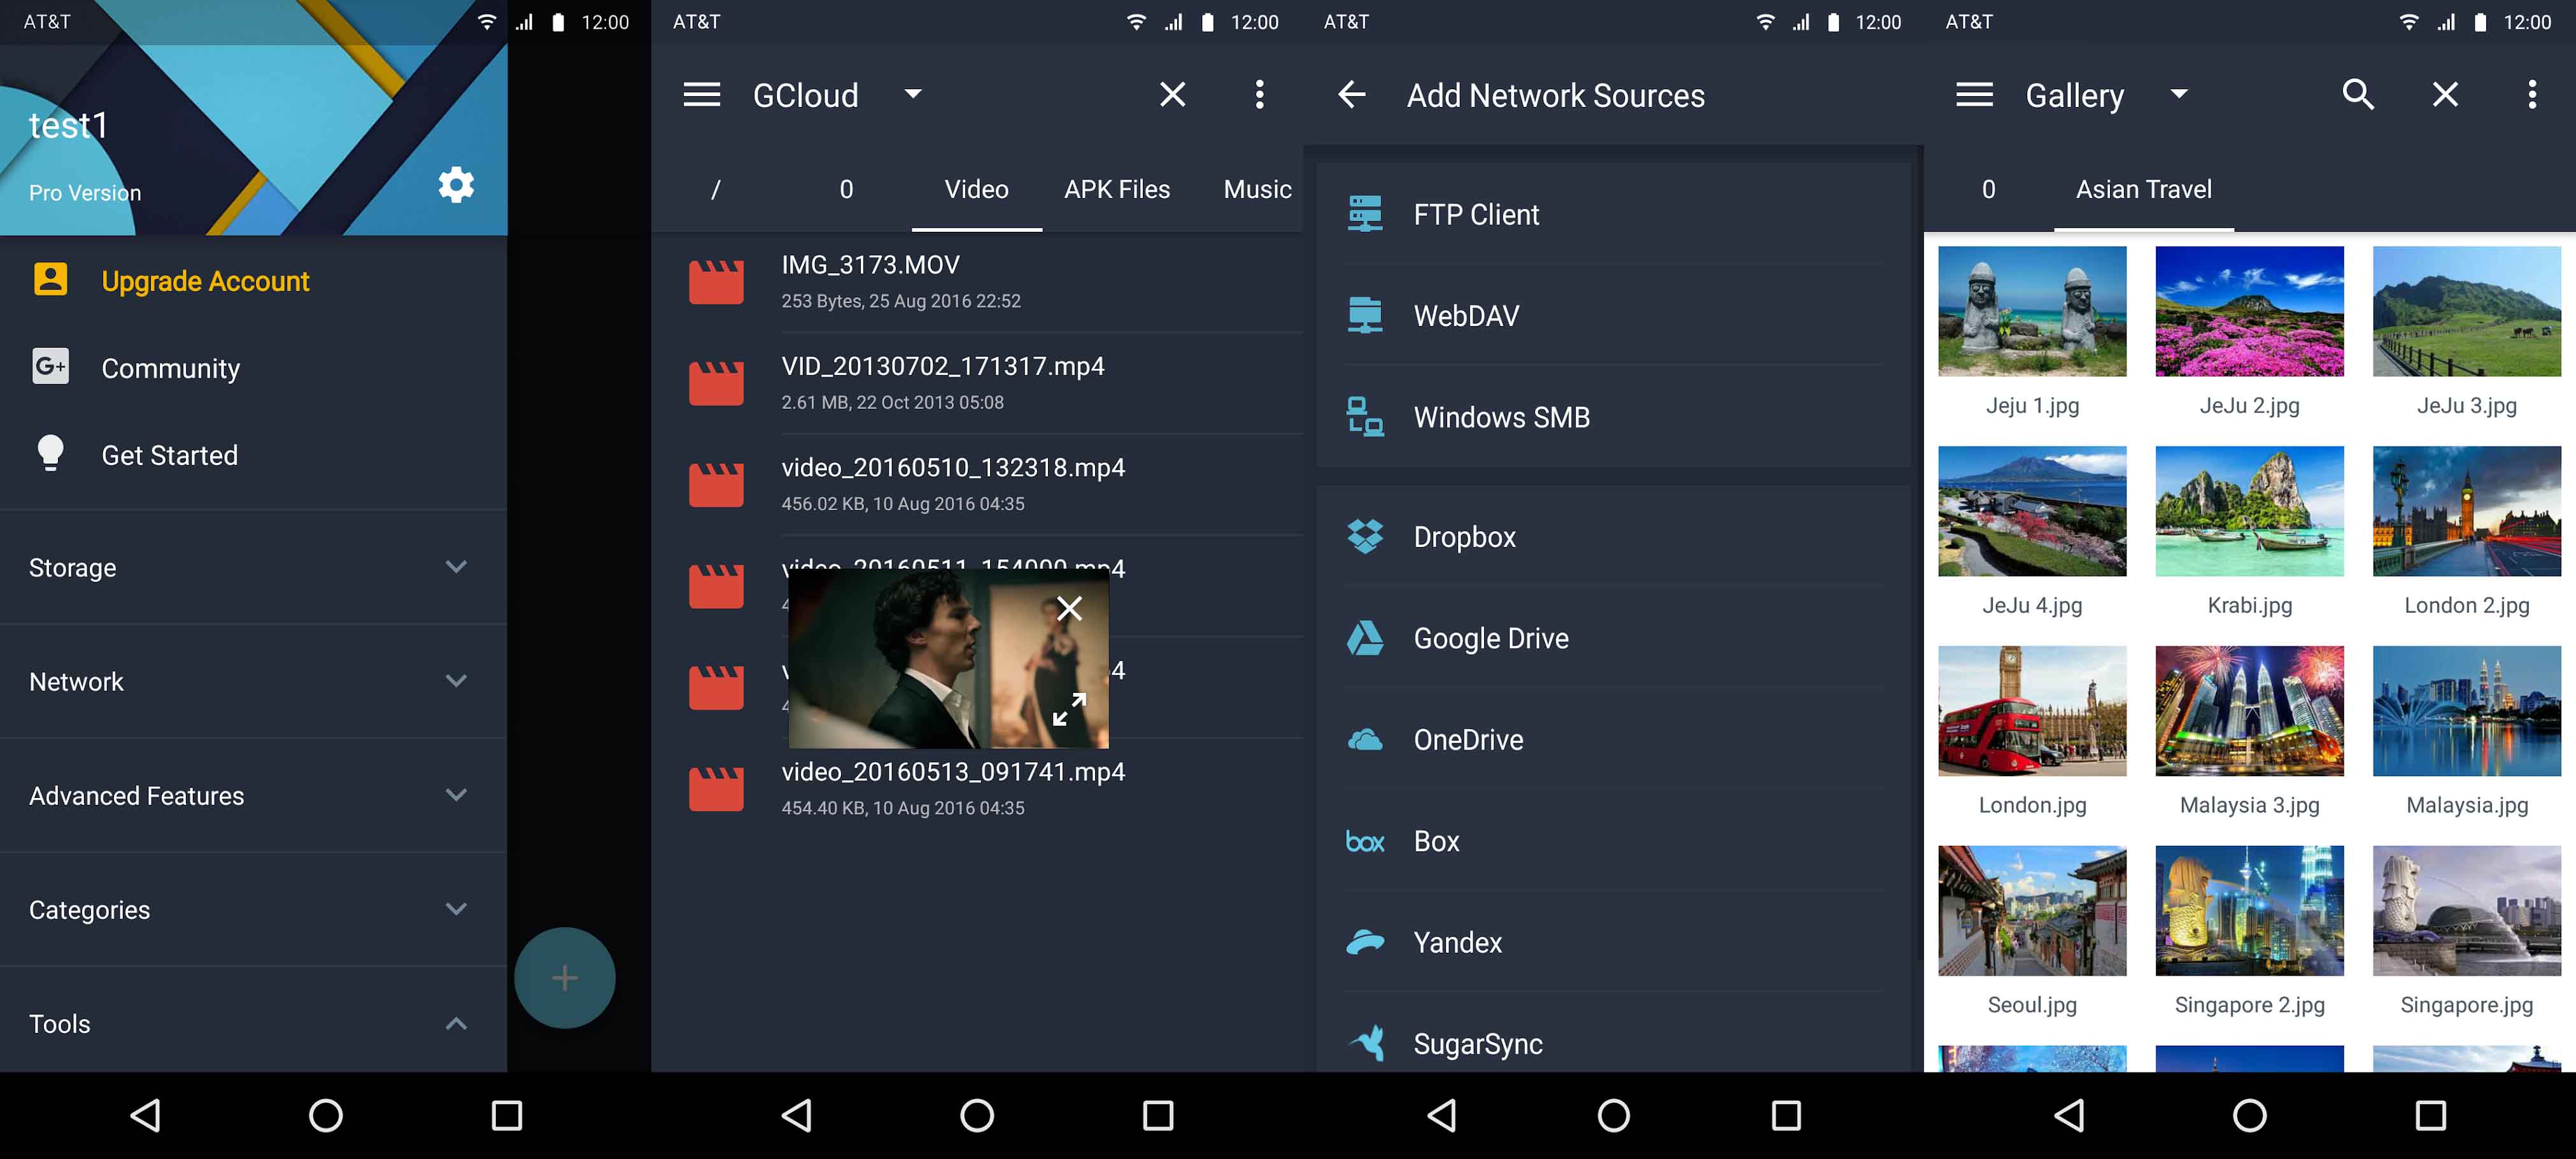
Task: Search in the Gallery screen
Action: 2358,95
